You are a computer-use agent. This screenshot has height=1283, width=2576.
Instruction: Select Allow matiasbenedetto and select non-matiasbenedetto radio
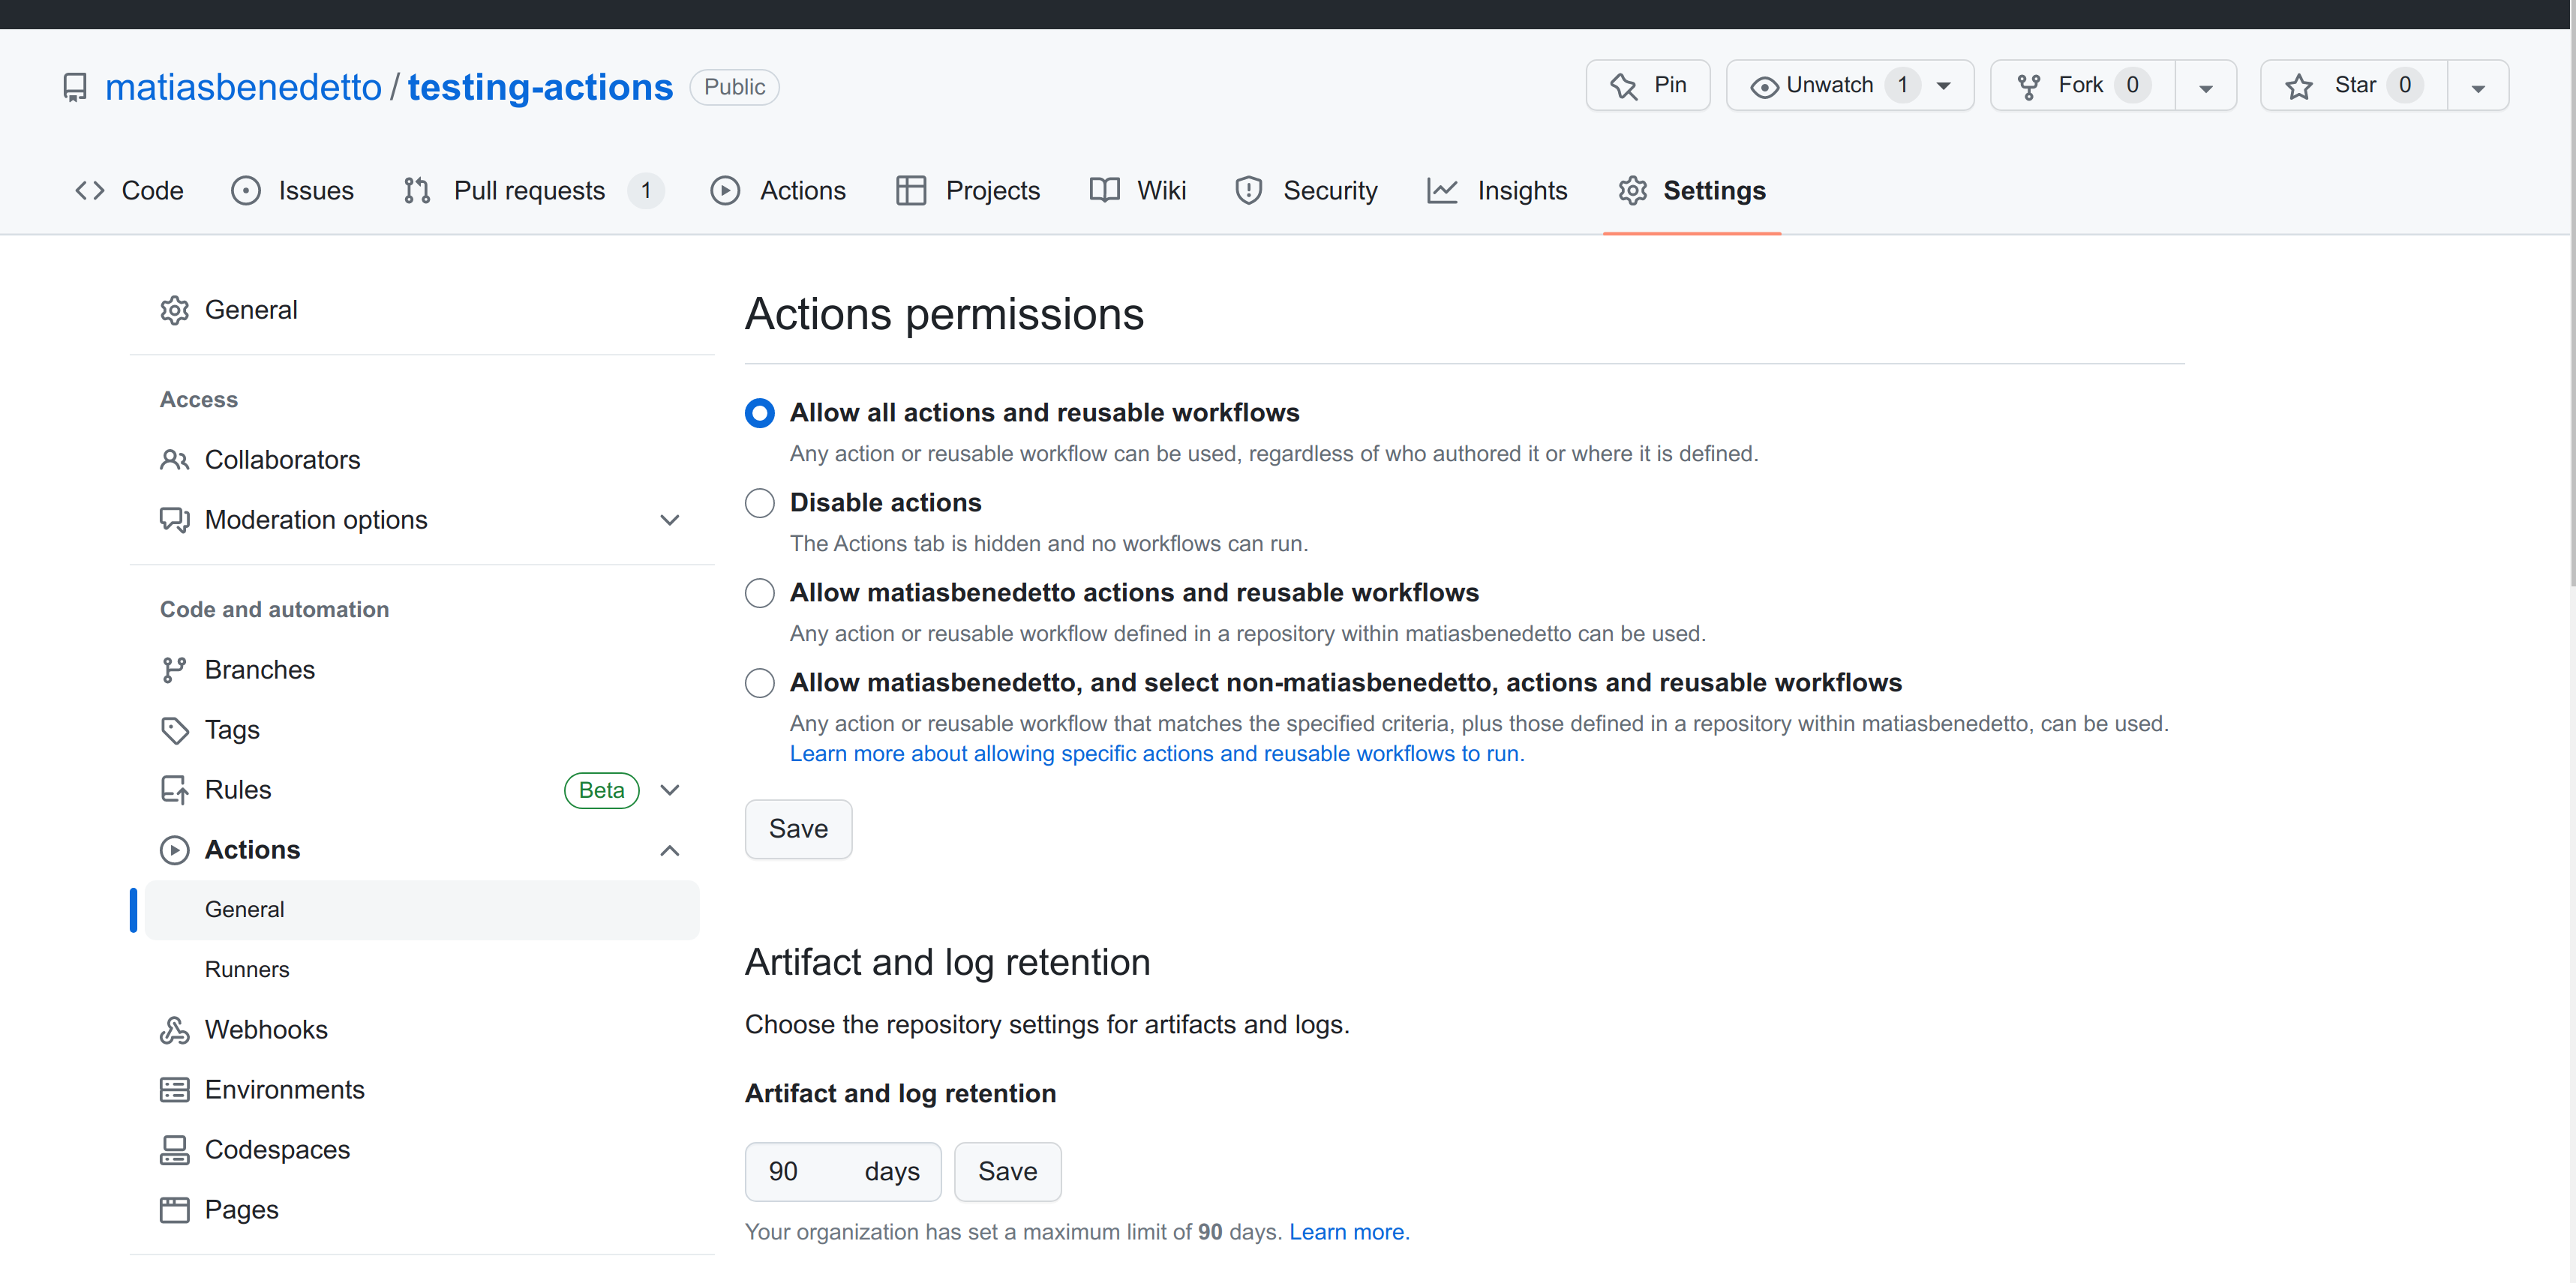coord(760,683)
